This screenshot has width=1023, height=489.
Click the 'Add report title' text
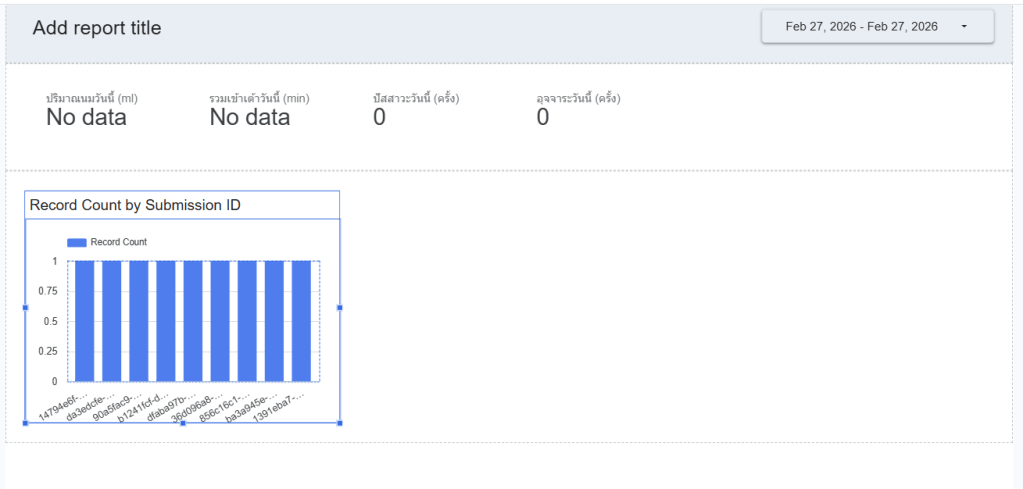coord(97,28)
